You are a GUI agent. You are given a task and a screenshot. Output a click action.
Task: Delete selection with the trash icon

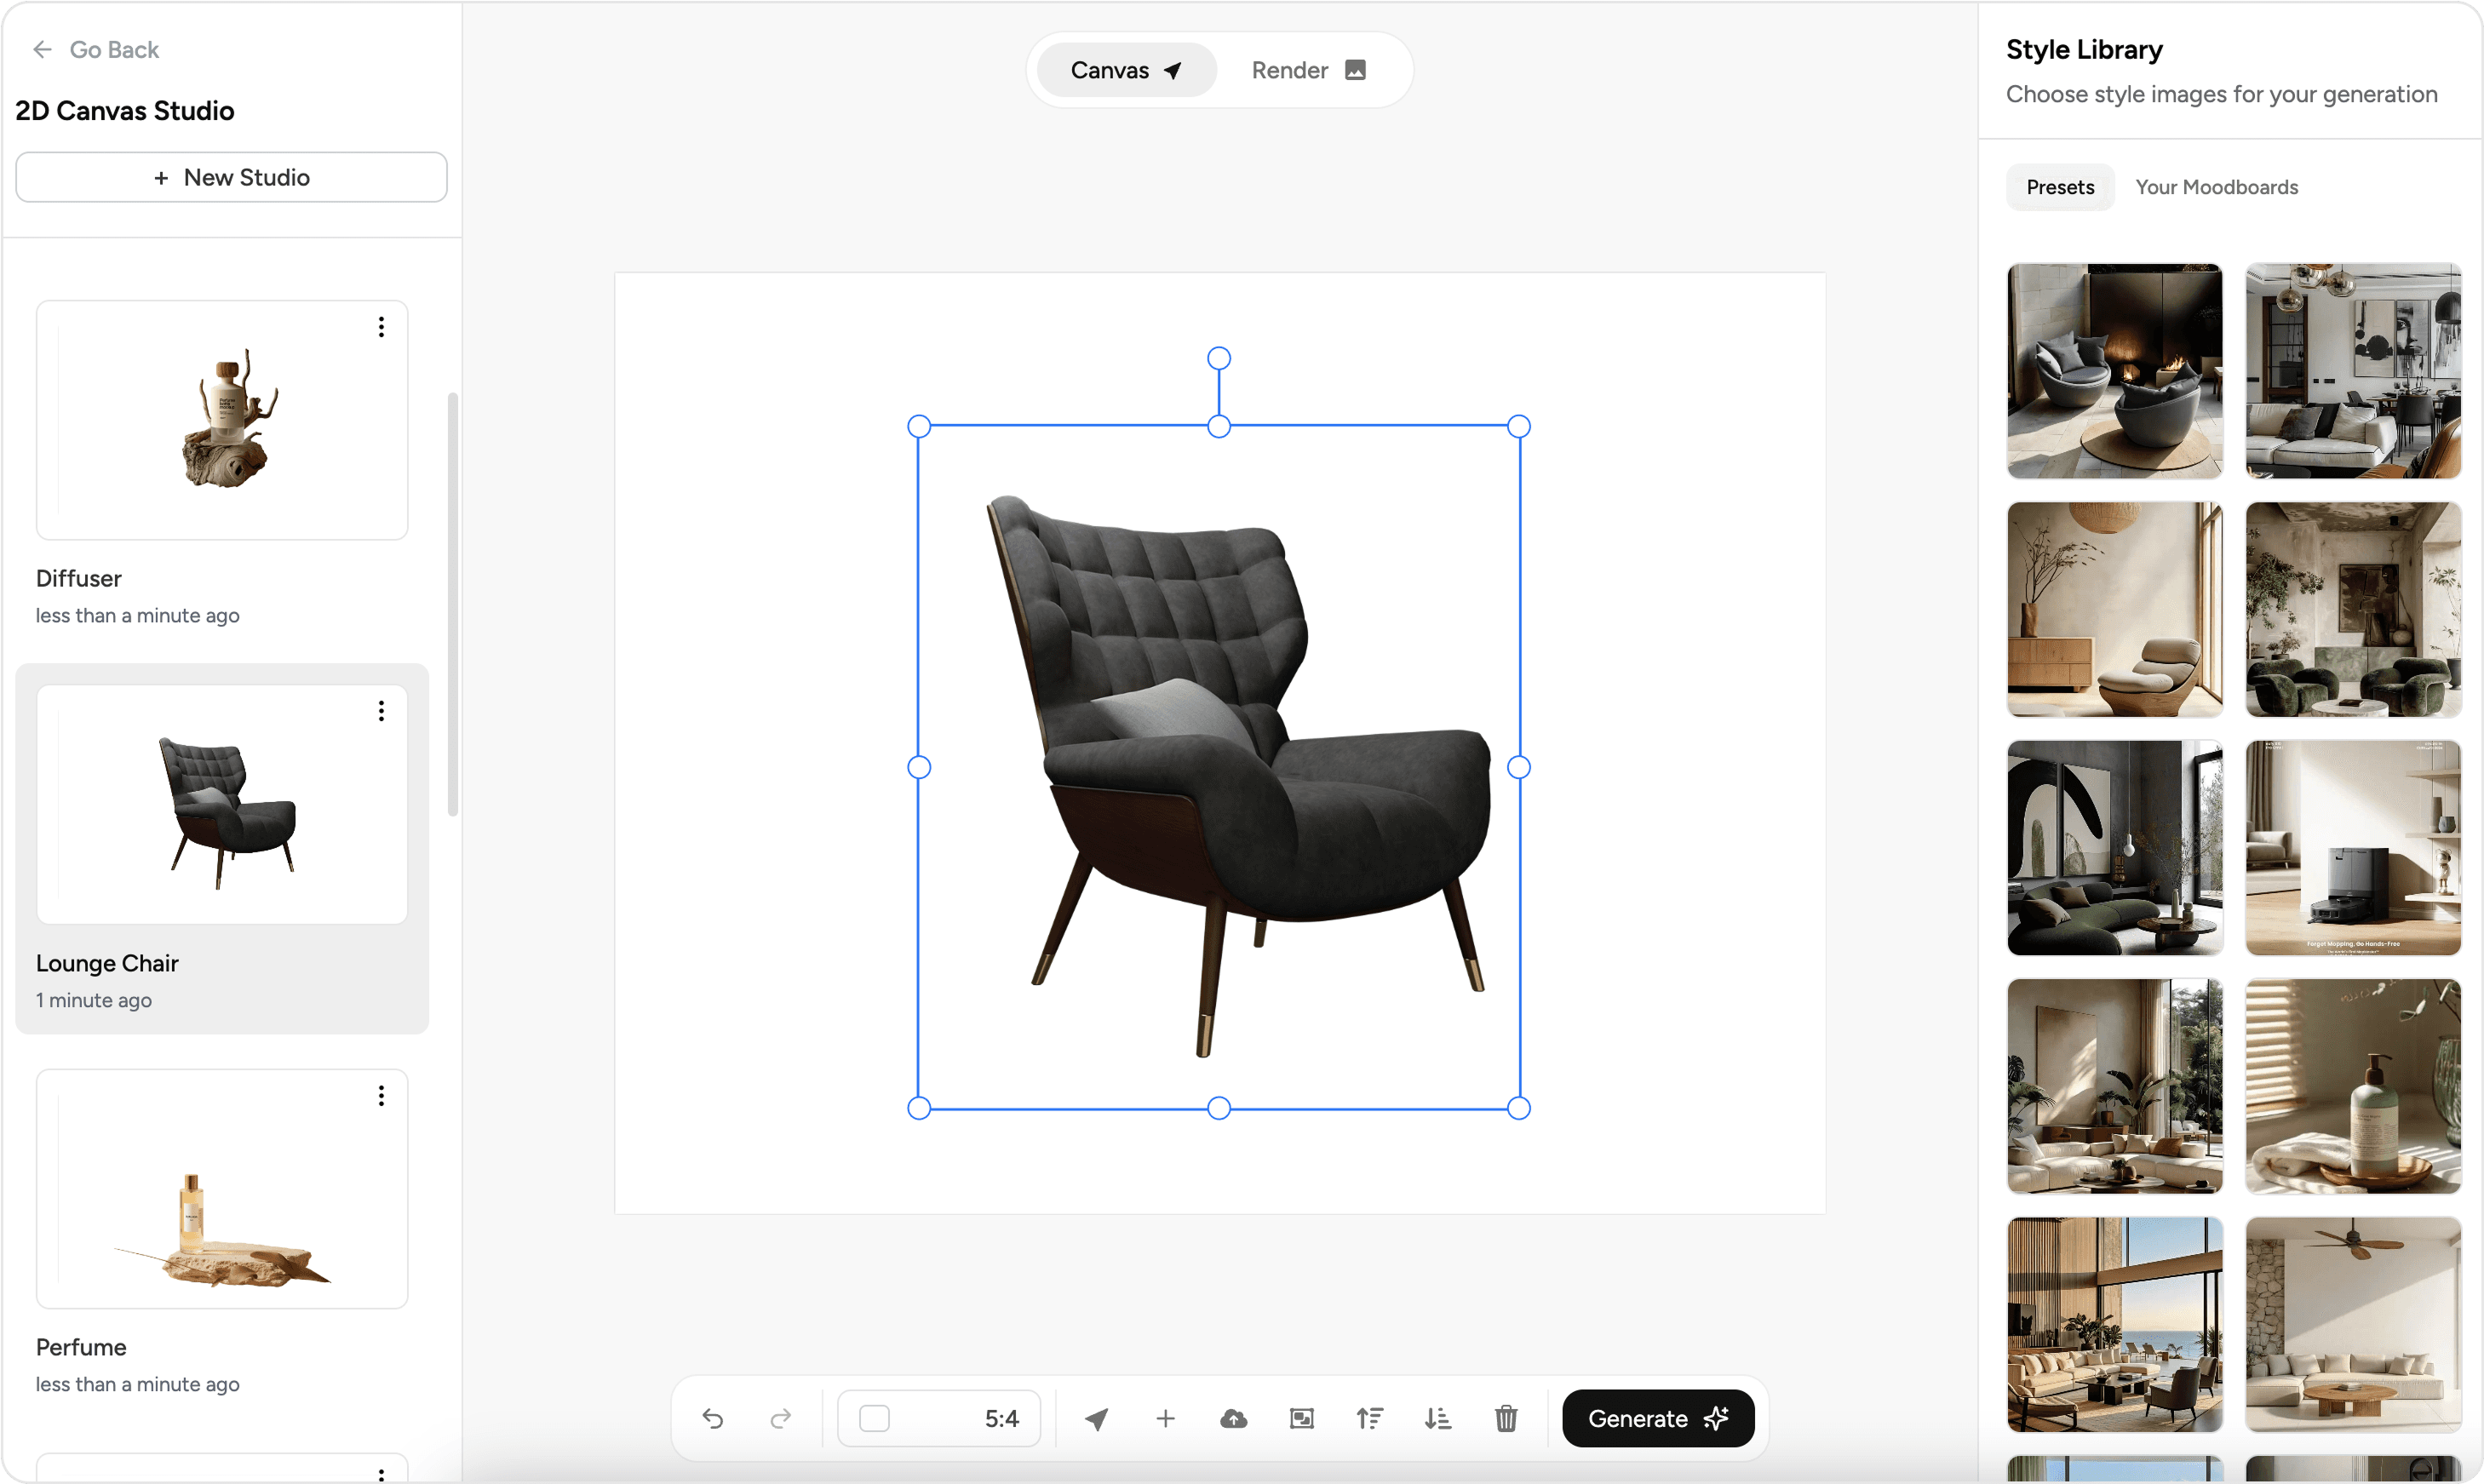(x=1506, y=1418)
